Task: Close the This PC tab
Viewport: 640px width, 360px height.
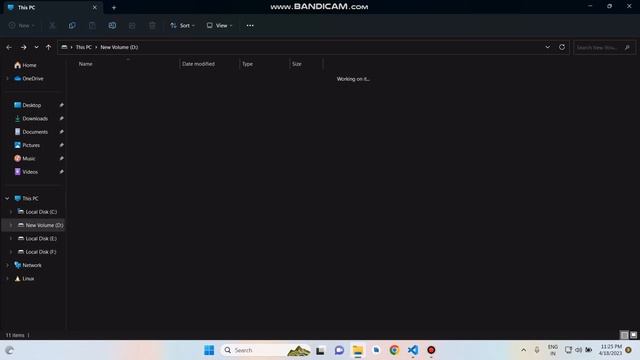Action: (95, 7)
